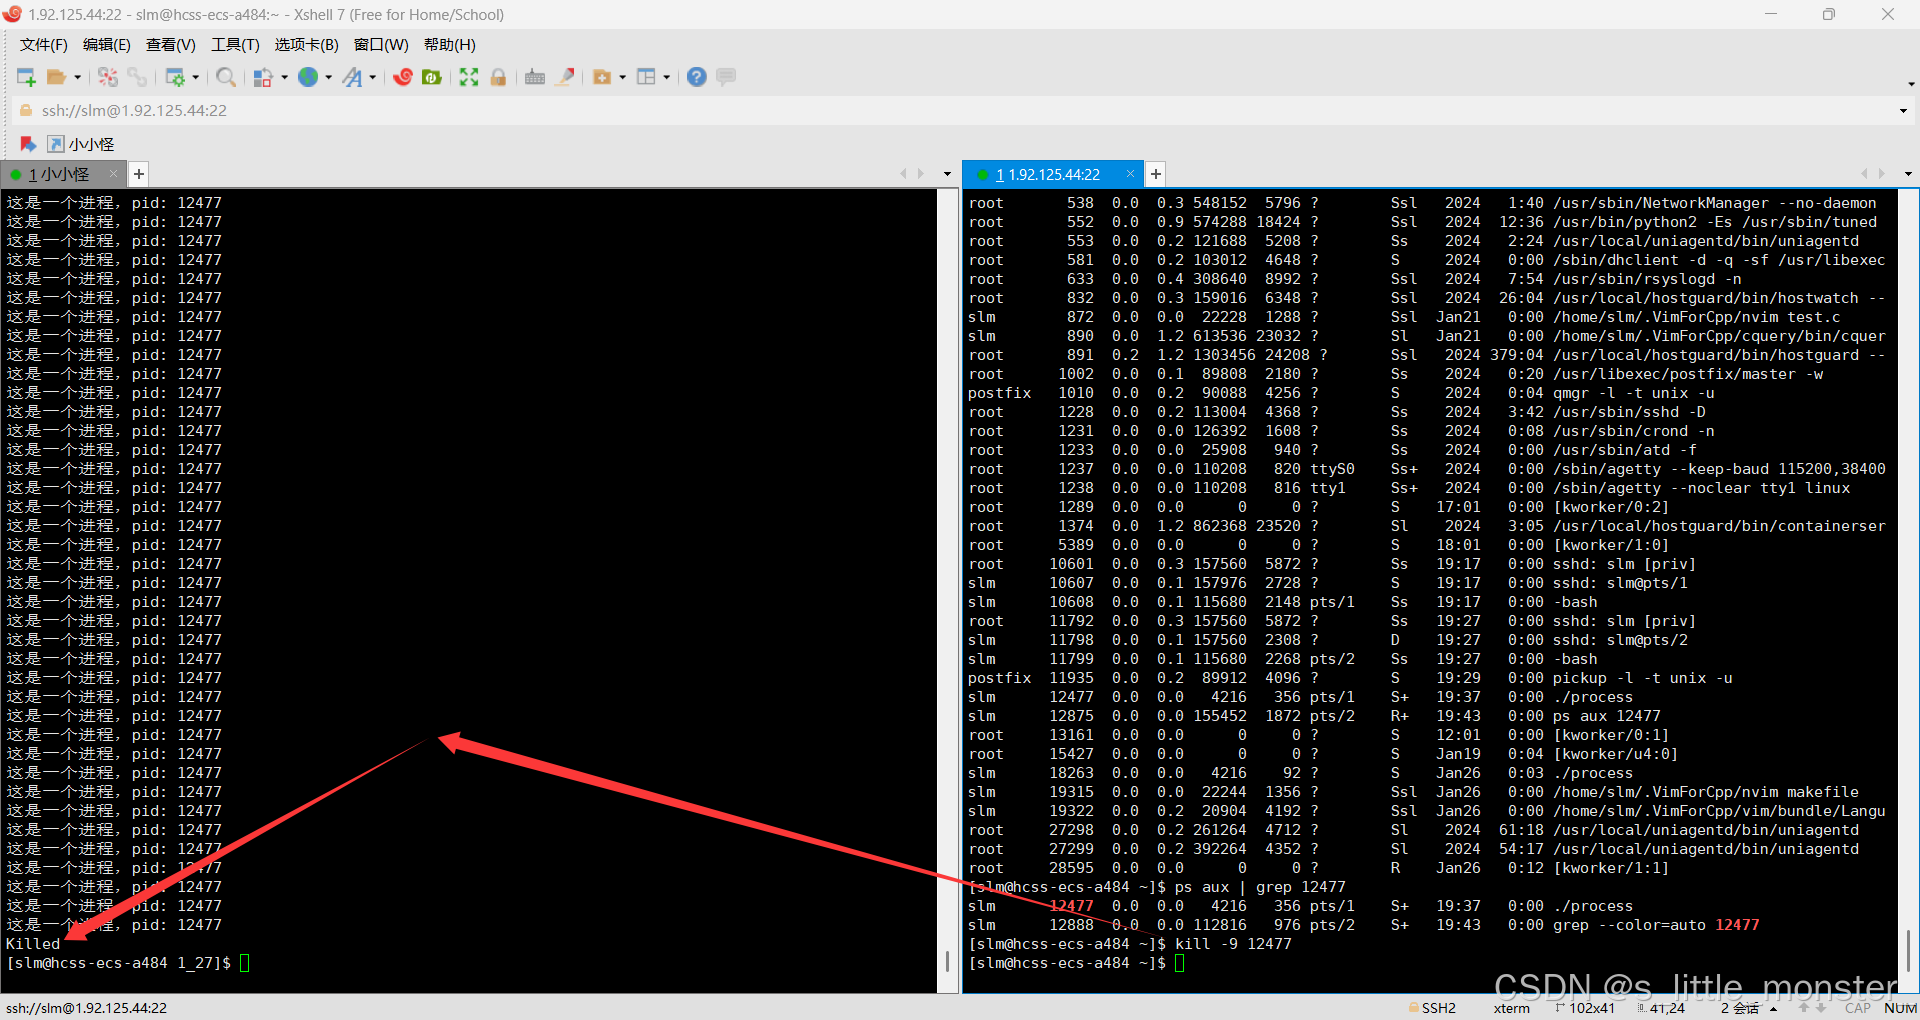Image resolution: width=1920 pixels, height=1020 pixels.
Task: Click the globe encoding icon
Action: coord(308,77)
